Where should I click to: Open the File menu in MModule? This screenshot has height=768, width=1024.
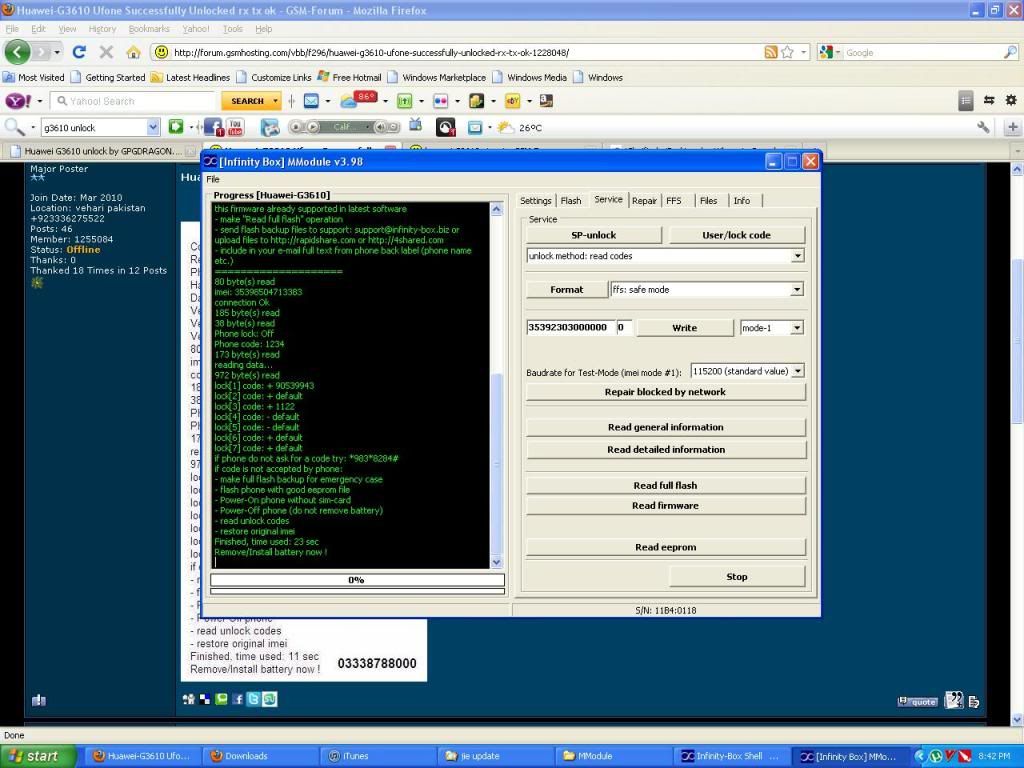click(x=213, y=179)
